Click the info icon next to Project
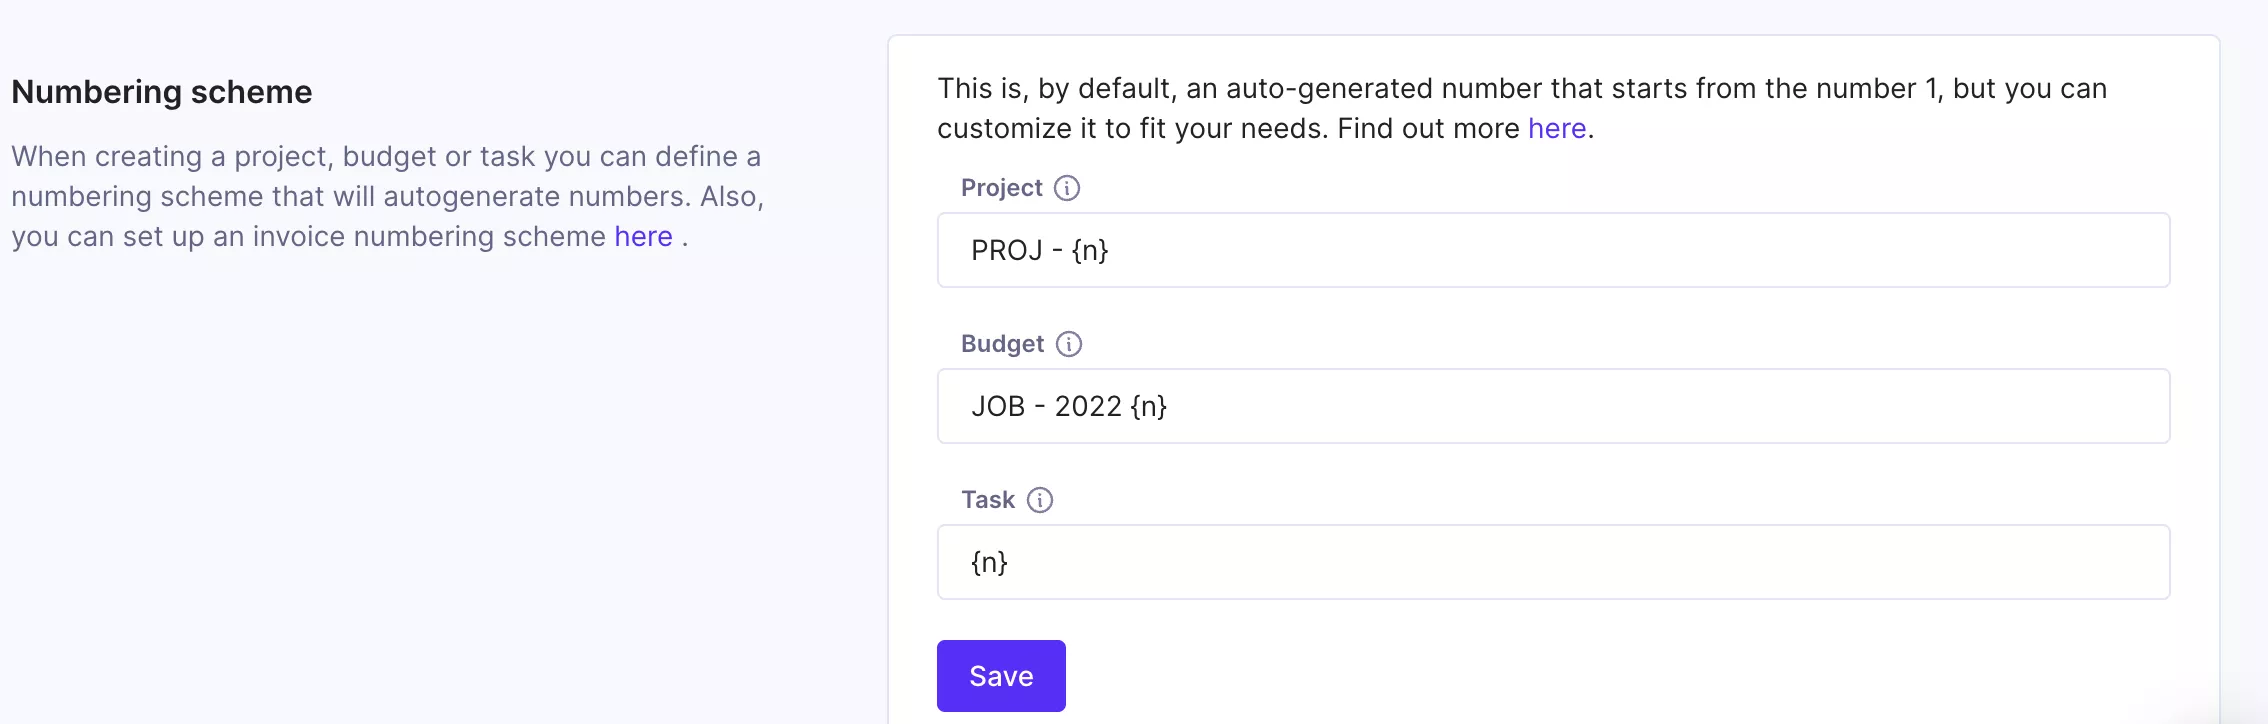Viewport: 2268px width, 724px height. [1067, 188]
